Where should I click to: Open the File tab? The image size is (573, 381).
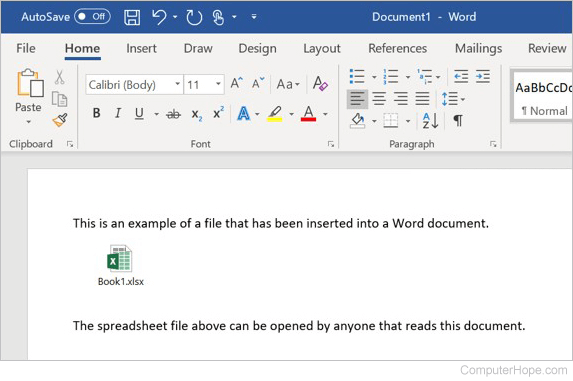coord(26,48)
